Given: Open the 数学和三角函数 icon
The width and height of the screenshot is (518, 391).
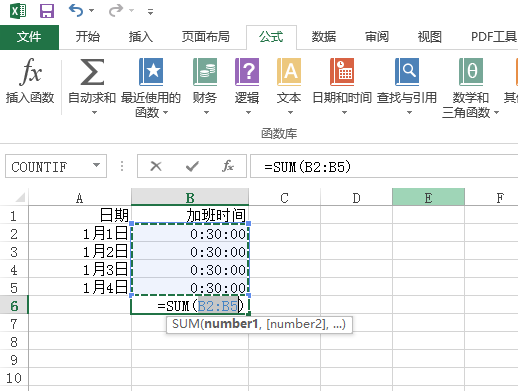Looking at the screenshot, I should coord(471,72).
